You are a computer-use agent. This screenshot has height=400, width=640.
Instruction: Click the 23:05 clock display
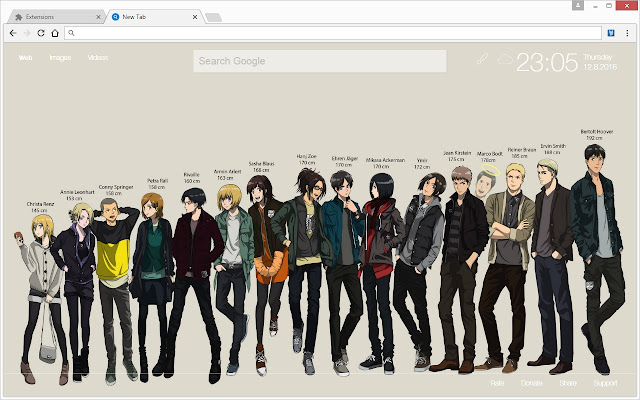(x=547, y=62)
